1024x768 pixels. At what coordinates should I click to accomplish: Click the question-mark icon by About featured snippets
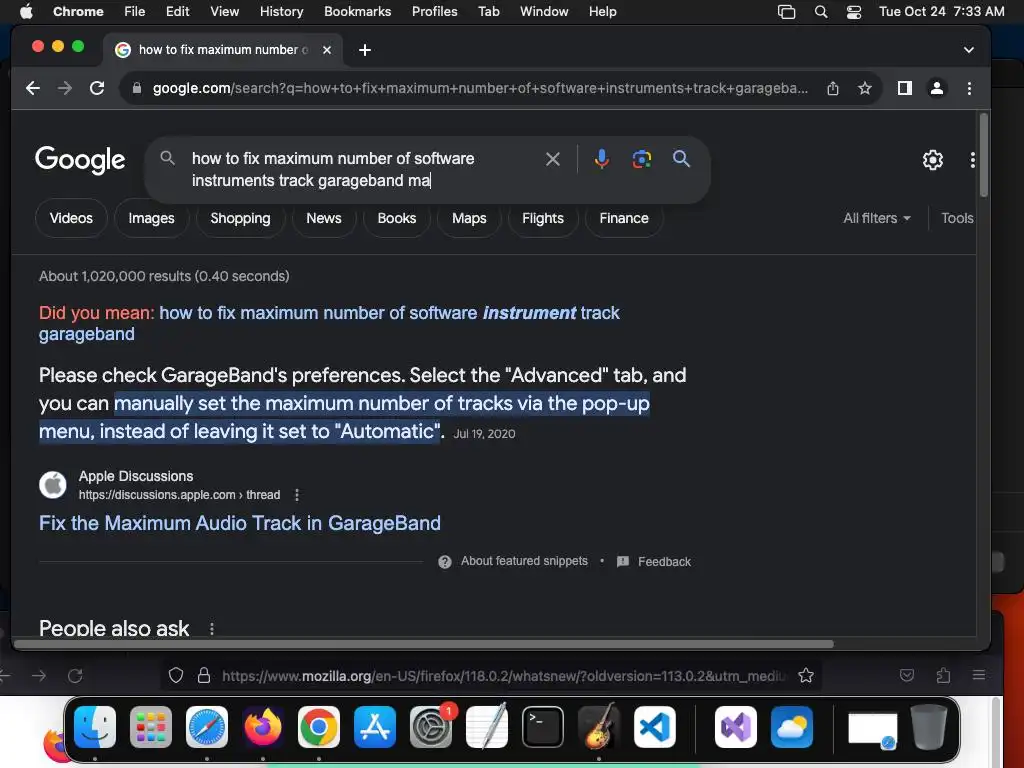pos(445,562)
